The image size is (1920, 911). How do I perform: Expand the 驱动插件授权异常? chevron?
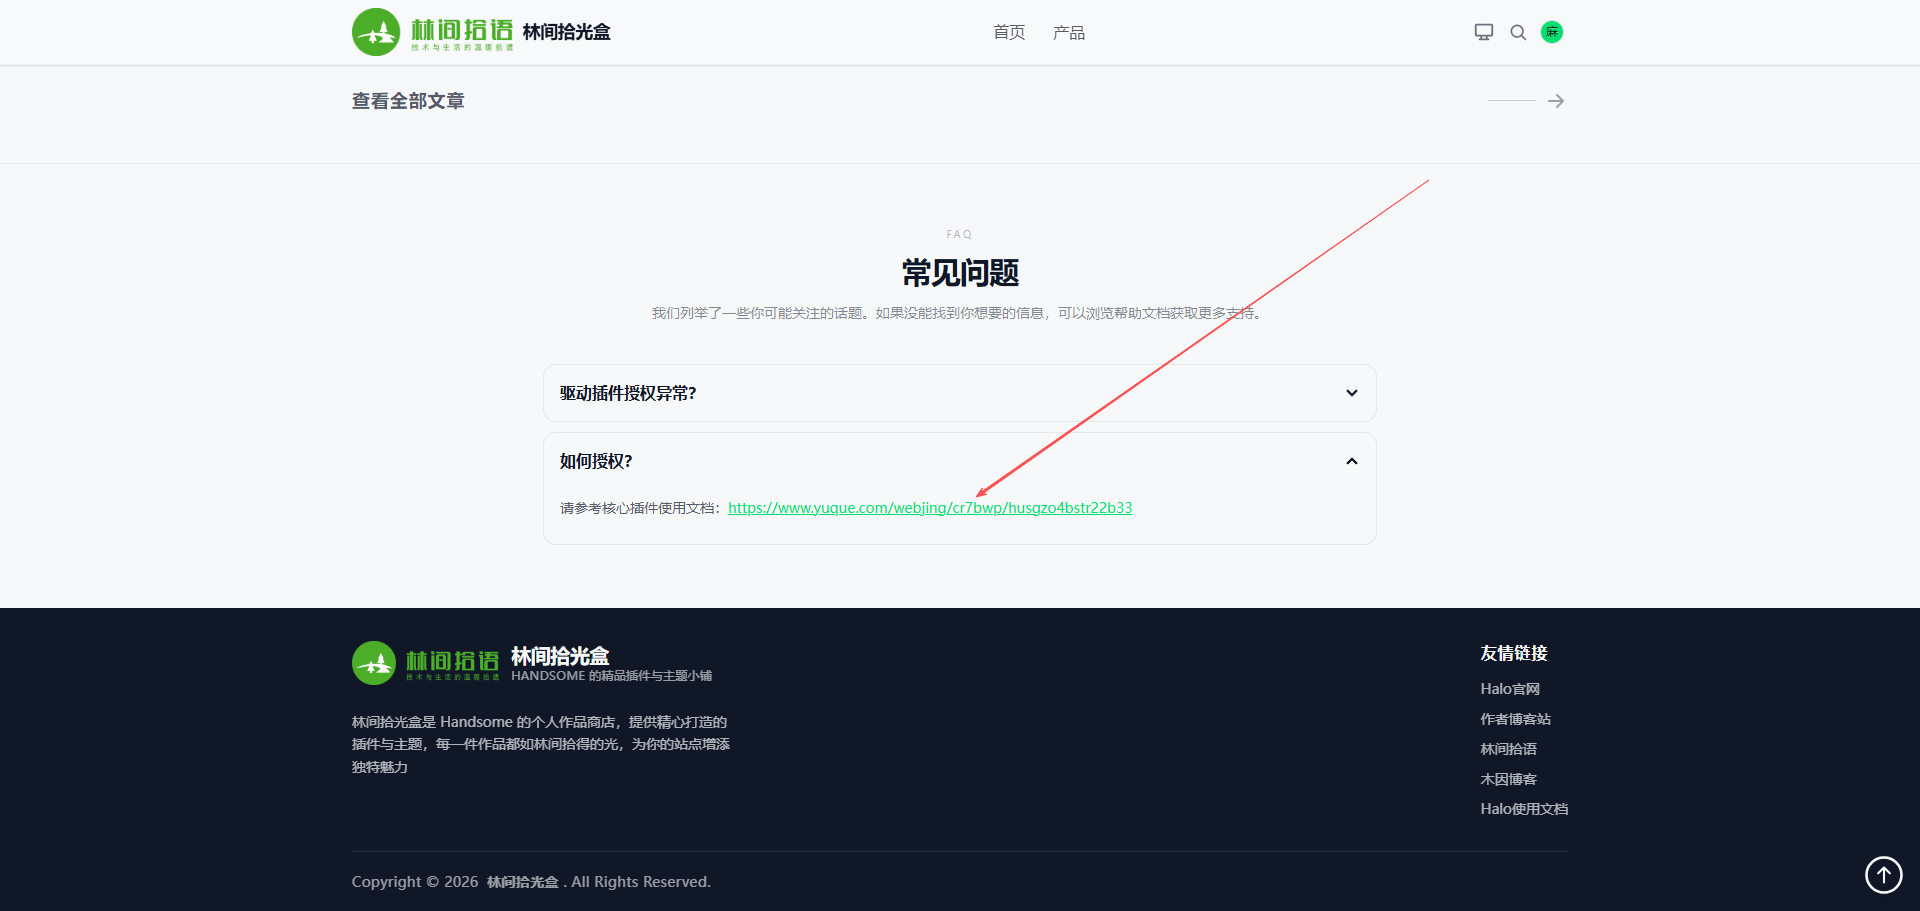tap(1351, 393)
